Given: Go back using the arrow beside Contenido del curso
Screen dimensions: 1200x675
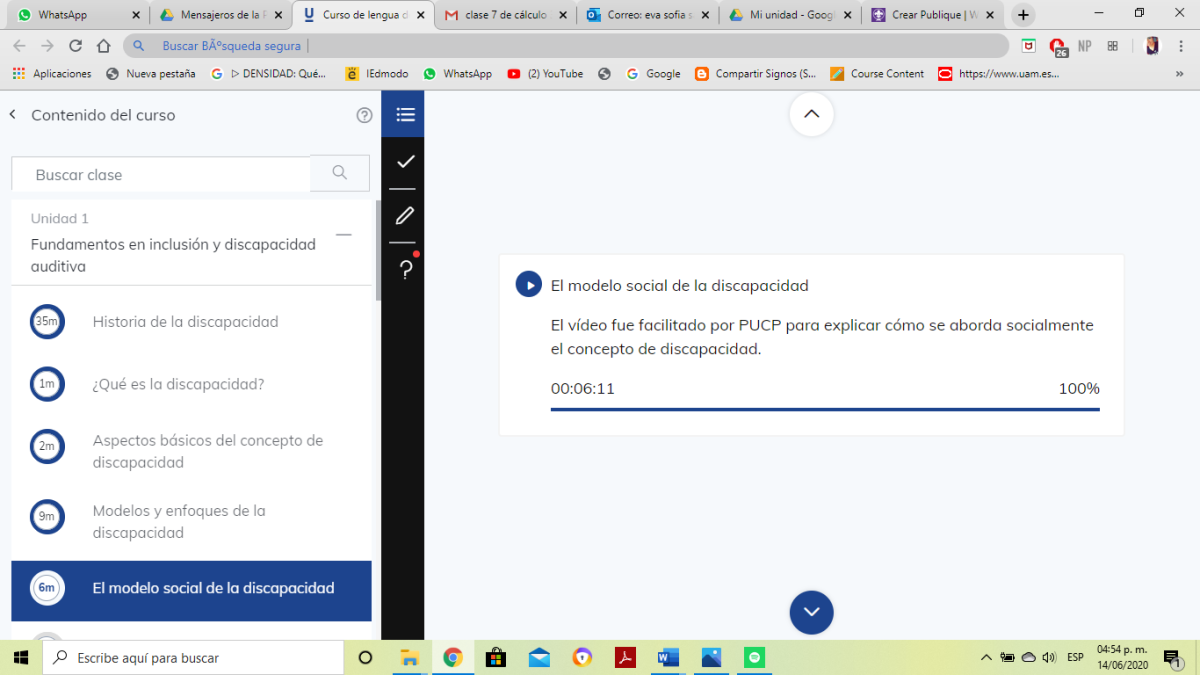Looking at the screenshot, I should [x=13, y=115].
